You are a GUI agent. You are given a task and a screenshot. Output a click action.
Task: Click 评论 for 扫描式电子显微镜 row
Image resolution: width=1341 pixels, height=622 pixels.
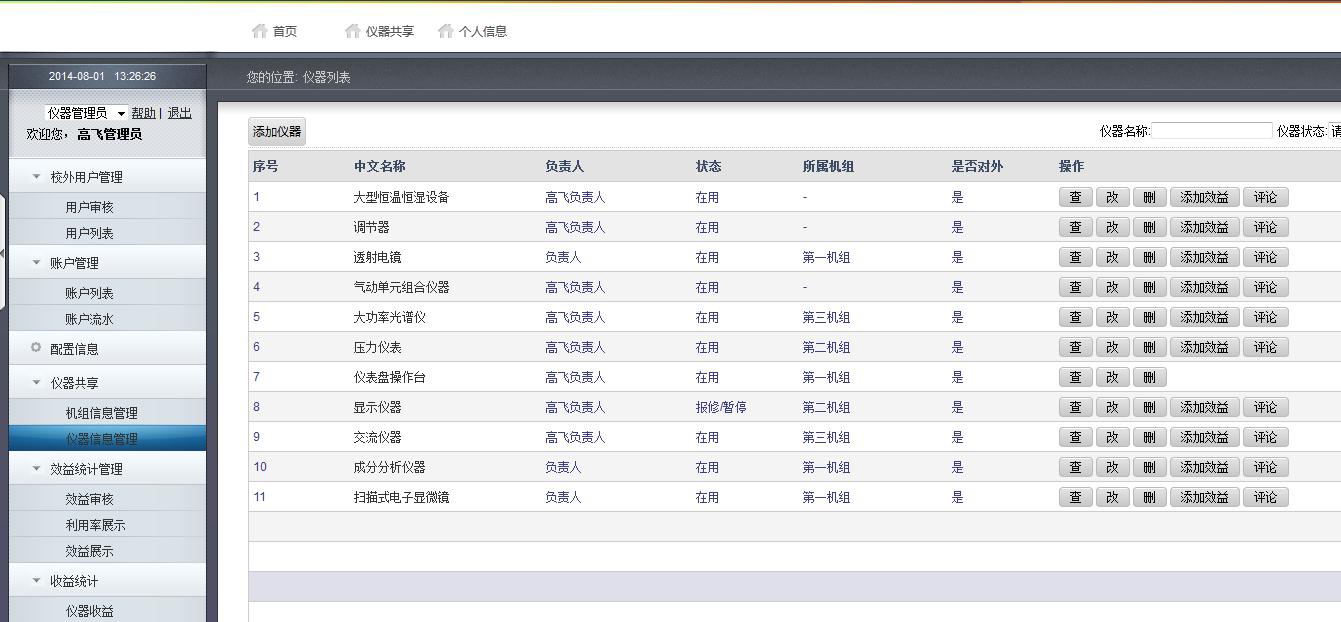point(1265,497)
